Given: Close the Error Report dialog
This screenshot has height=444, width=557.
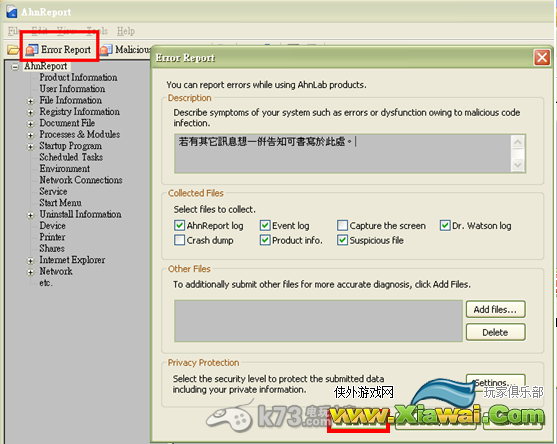Looking at the screenshot, I should click(542, 57).
